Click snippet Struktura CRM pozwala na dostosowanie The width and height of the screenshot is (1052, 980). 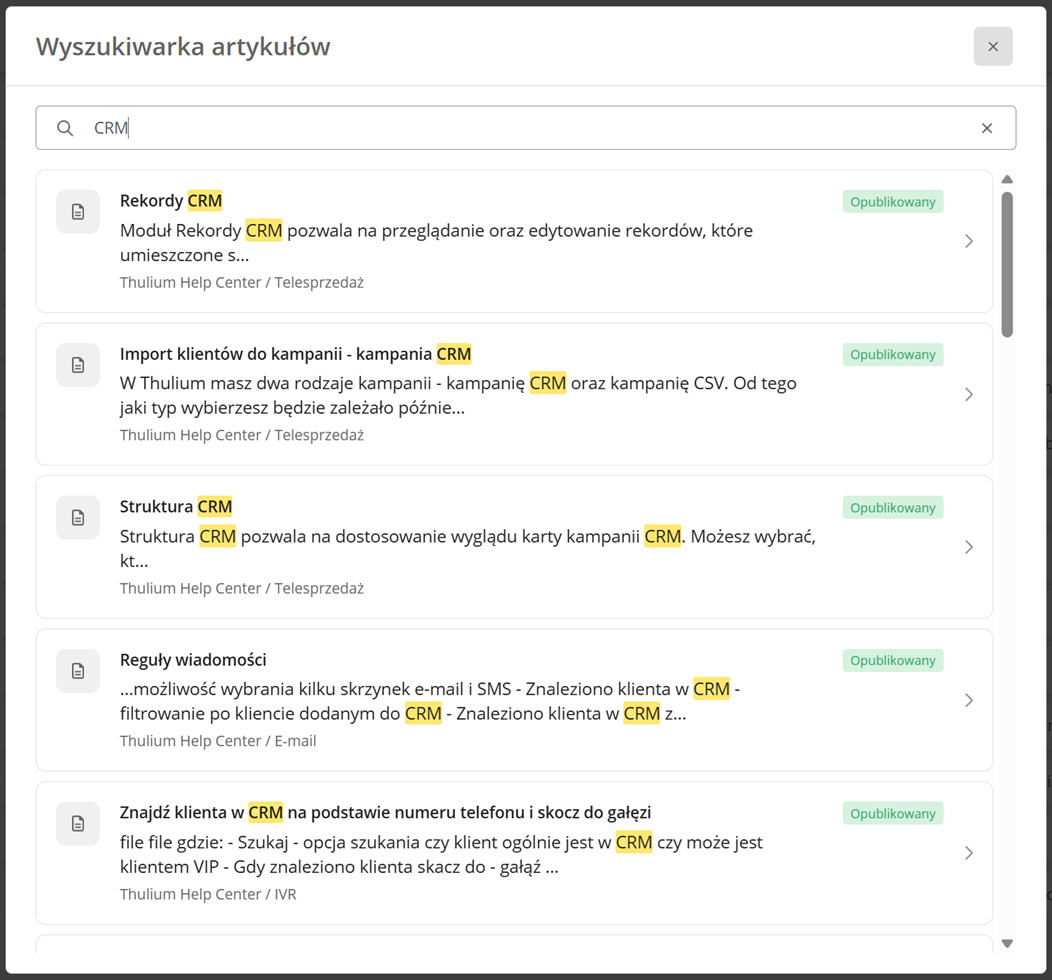pos(468,549)
